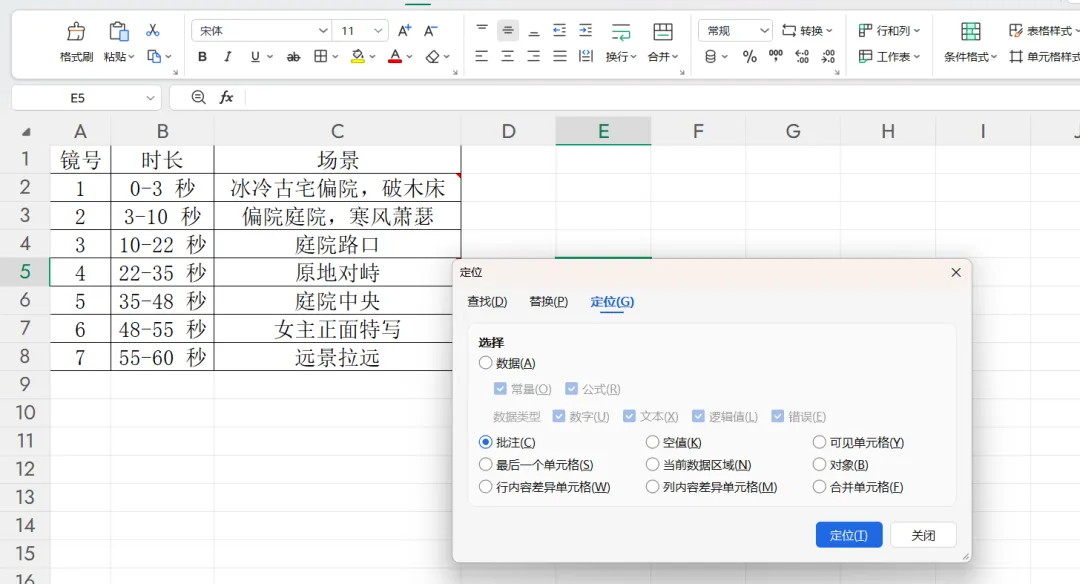Image resolution: width=1080 pixels, height=584 pixels.
Task: Click the 定位(T) button
Action: pyautogui.click(x=849, y=535)
